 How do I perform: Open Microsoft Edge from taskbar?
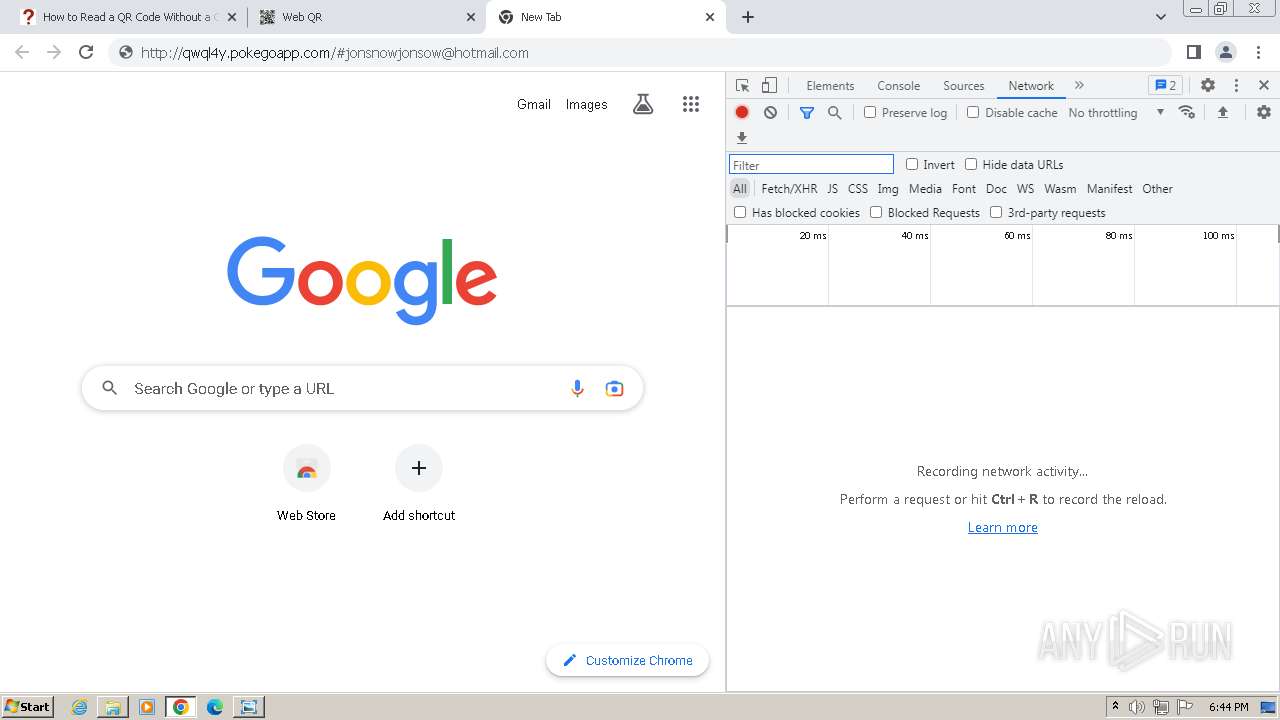(215, 707)
